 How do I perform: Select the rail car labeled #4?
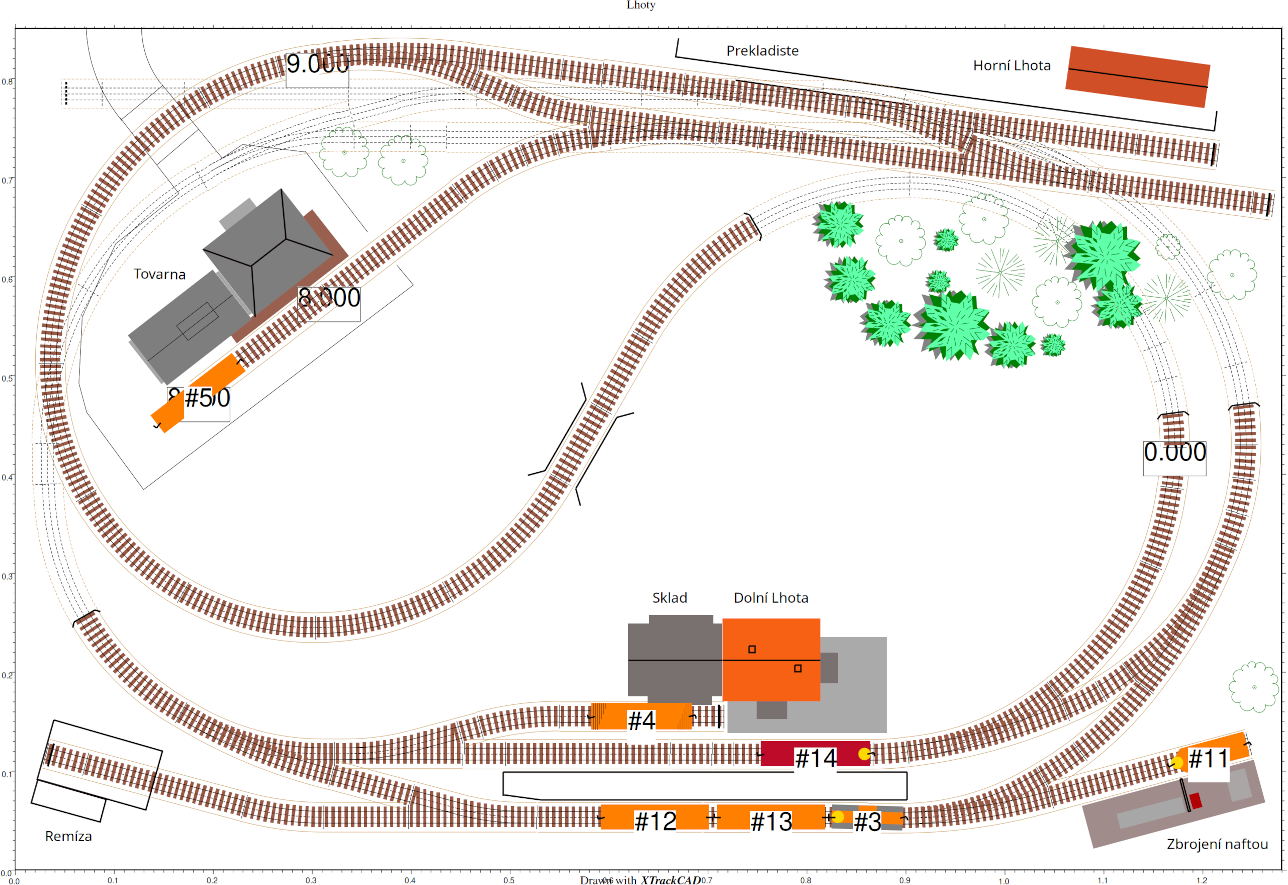click(641, 717)
